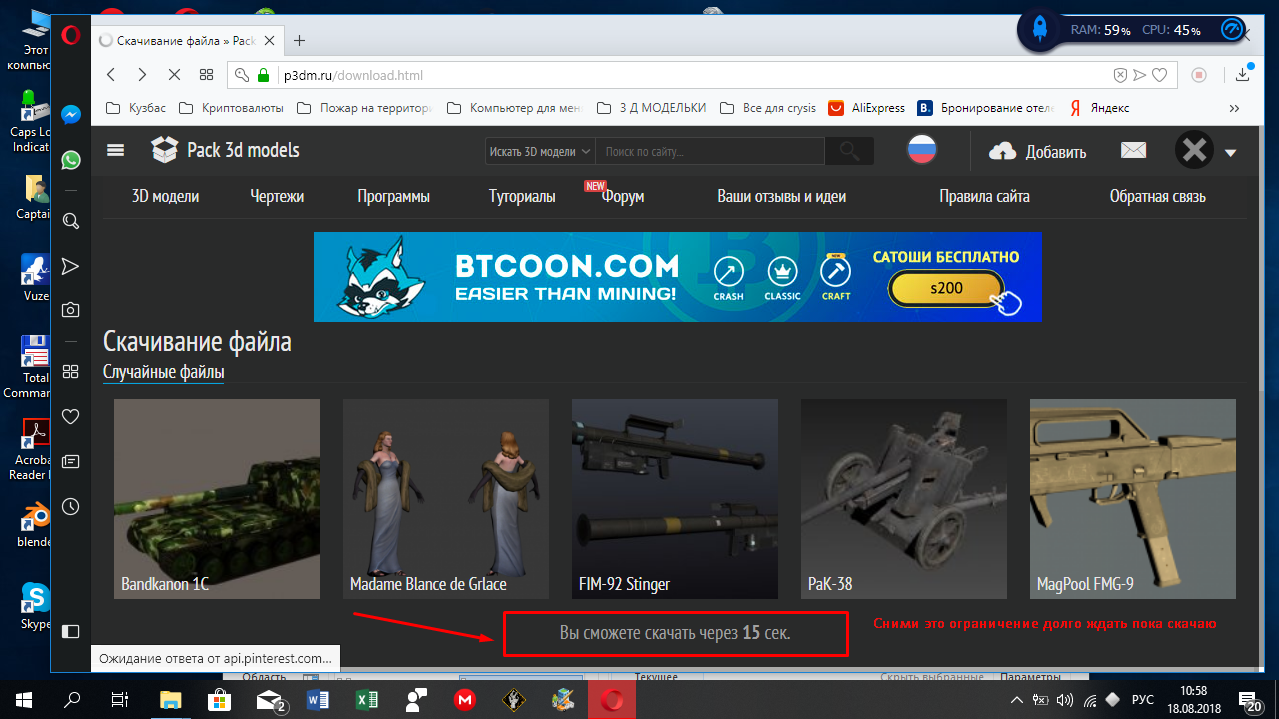Open site messages envelope

click(x=1133, y=150)
